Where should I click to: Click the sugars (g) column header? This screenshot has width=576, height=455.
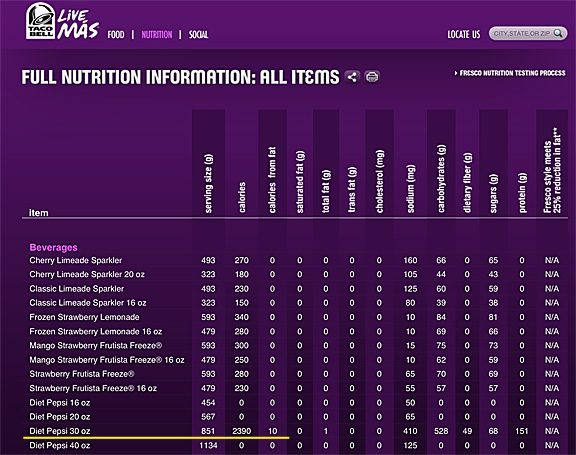tap(493, 194)
